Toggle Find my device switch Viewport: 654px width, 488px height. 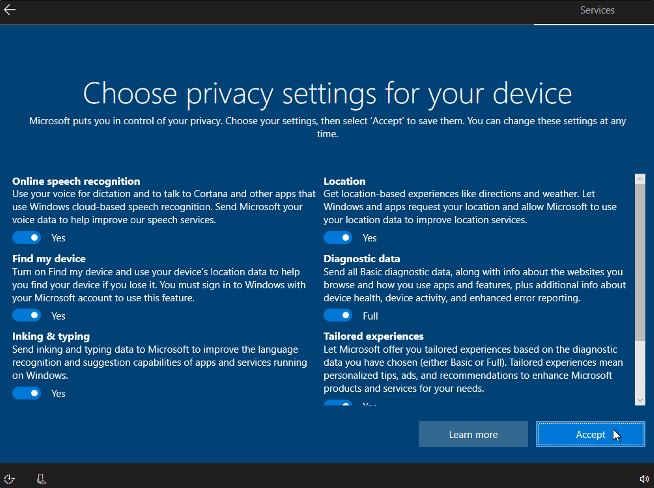(x=26, y=315)
